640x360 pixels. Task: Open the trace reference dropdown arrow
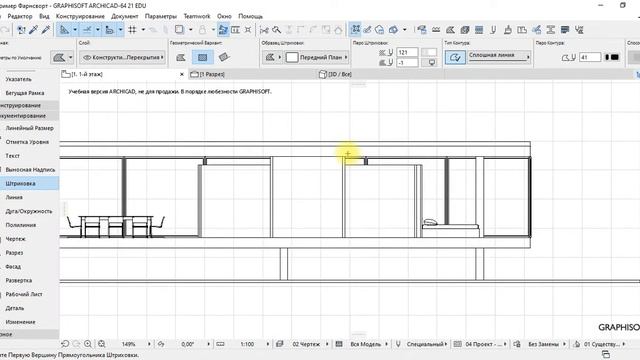pos(191,30)
